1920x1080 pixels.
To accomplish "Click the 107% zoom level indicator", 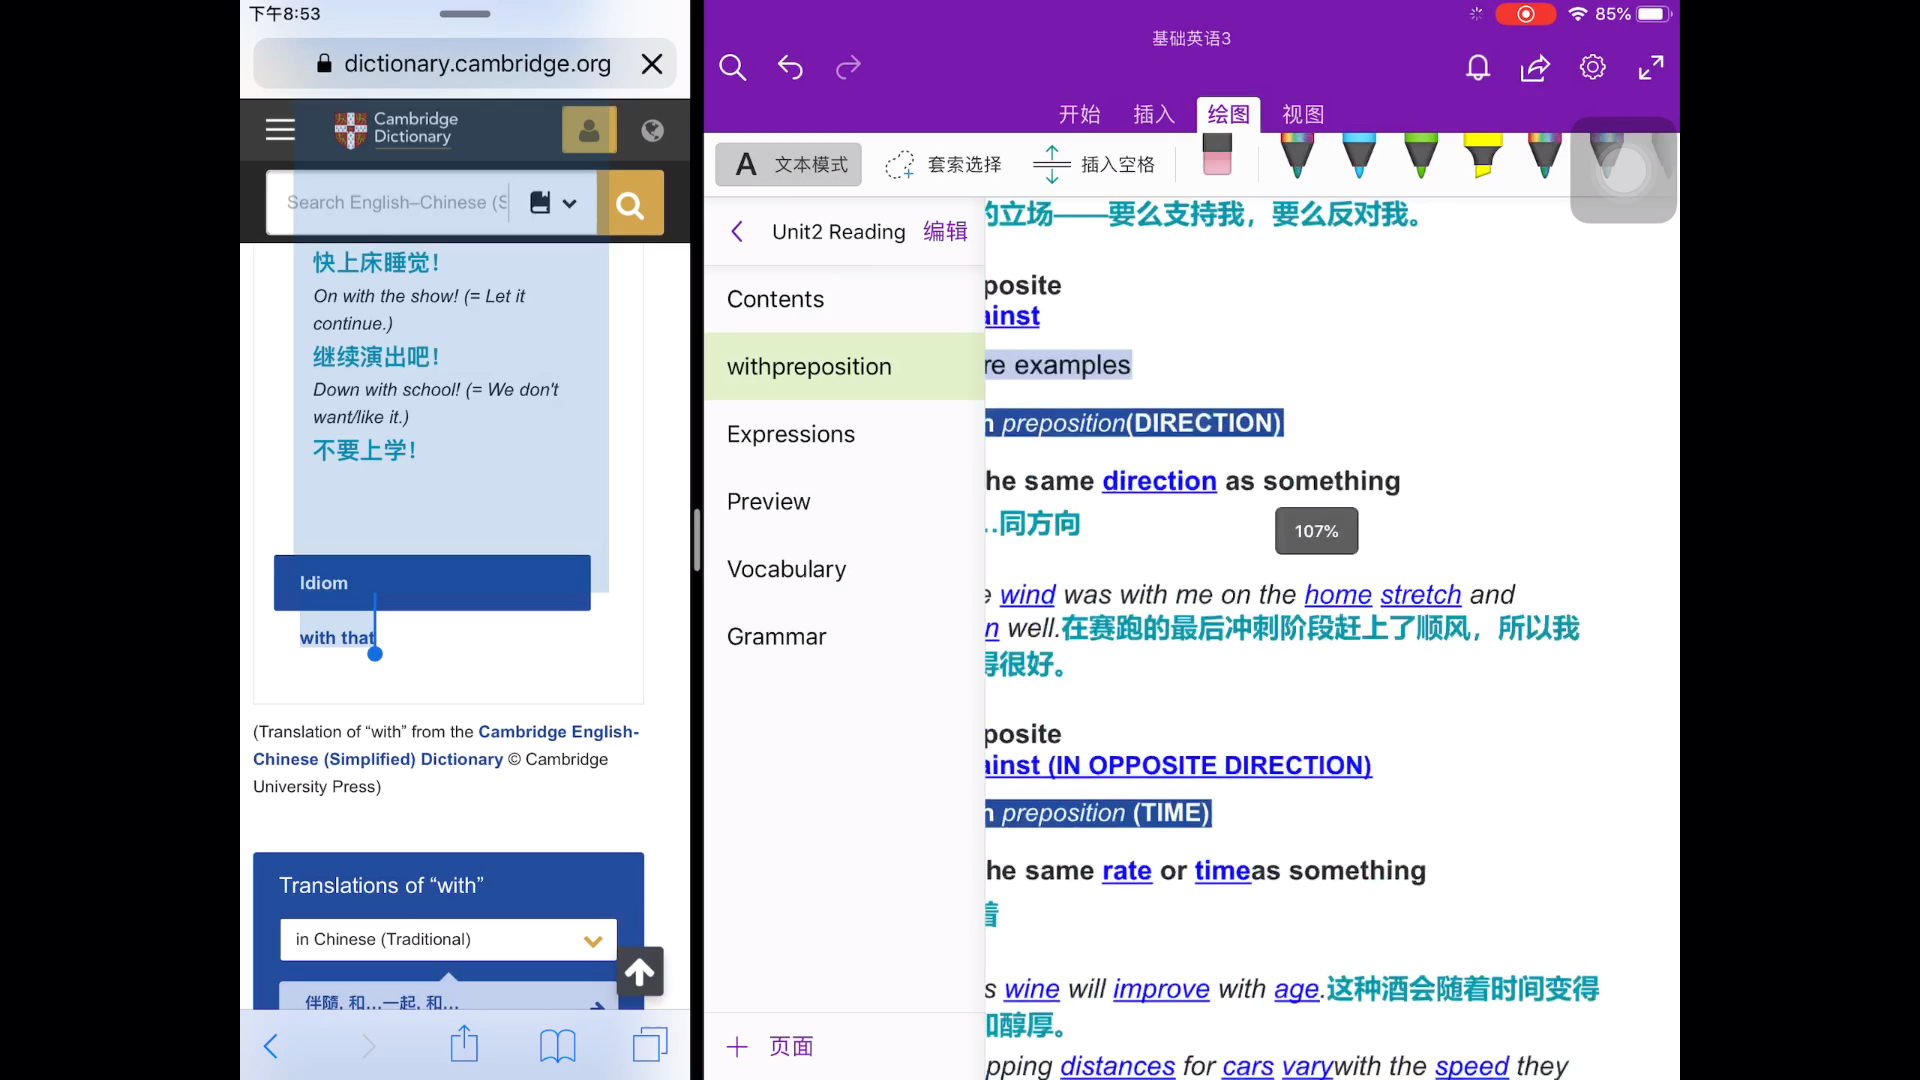I will point(1316,531).
